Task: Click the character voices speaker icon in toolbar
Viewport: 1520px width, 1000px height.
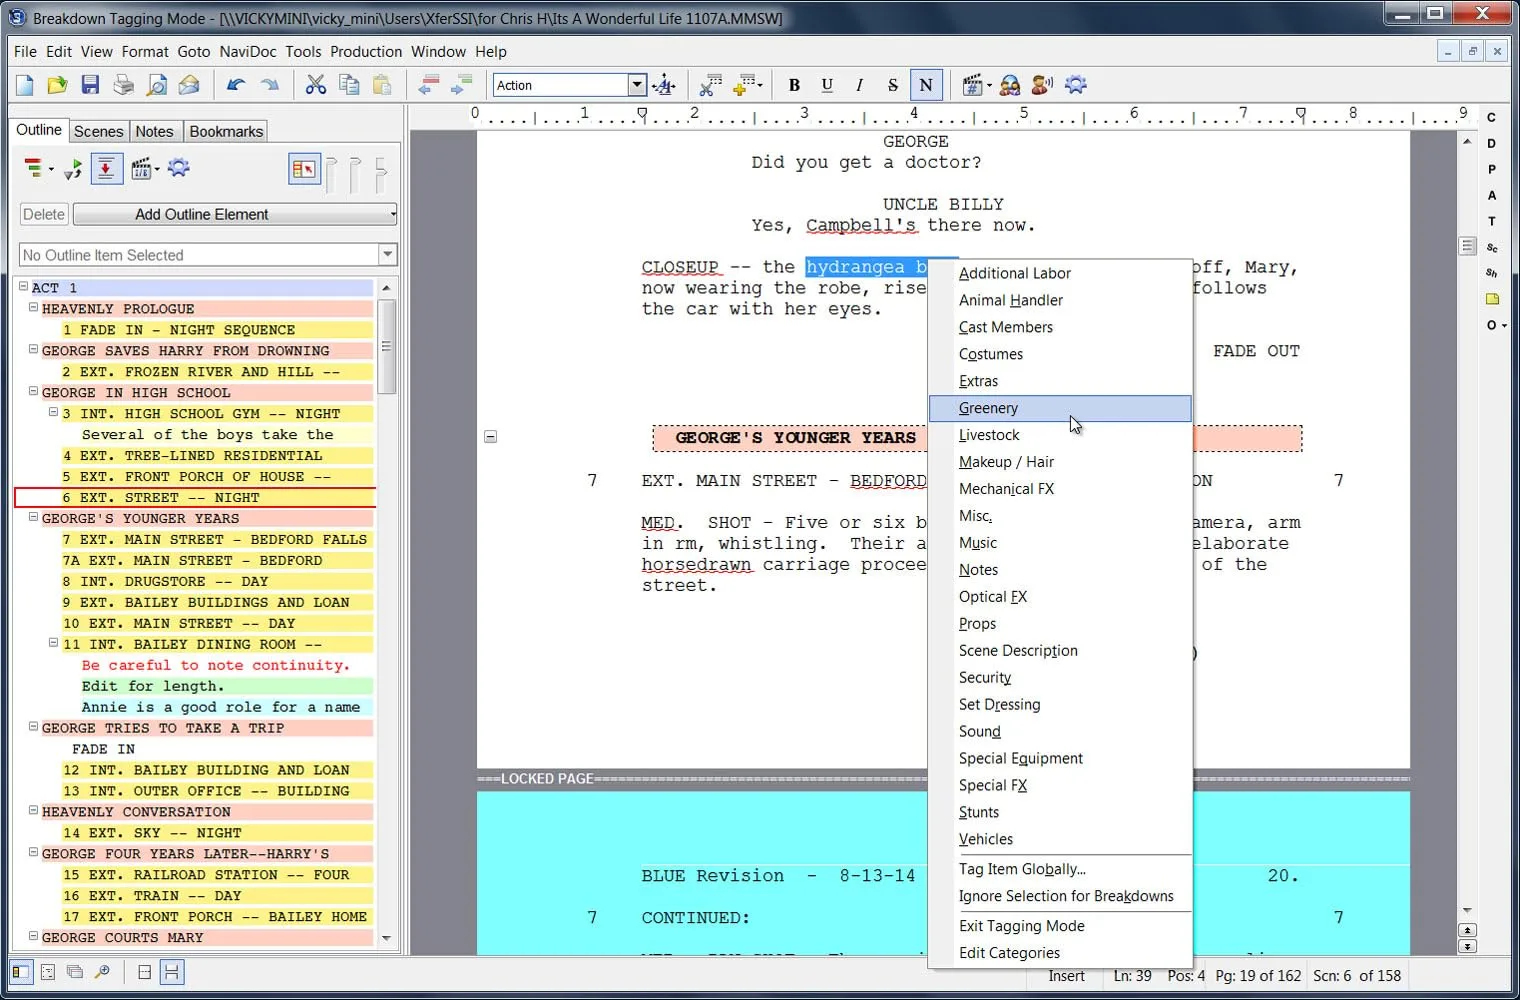Action: pos(1041,85)
